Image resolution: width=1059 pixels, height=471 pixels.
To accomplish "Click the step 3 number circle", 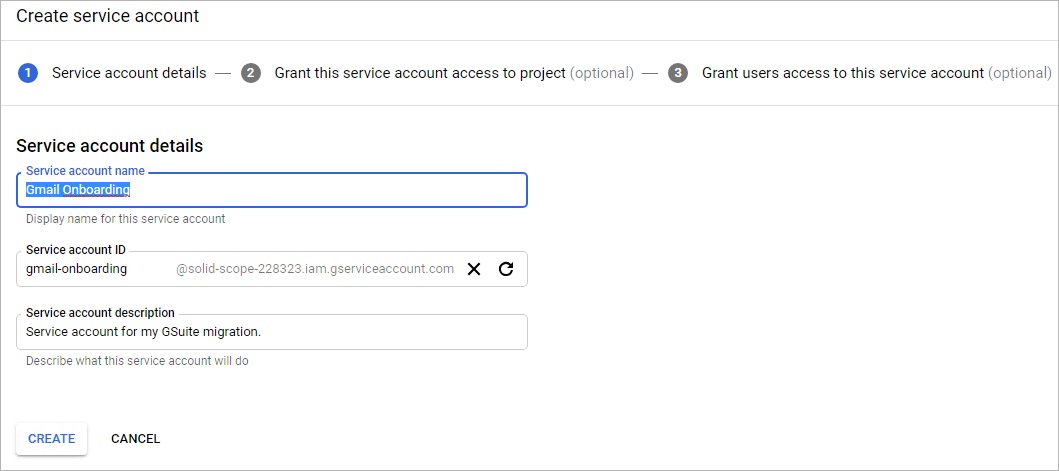I will 678,73.
